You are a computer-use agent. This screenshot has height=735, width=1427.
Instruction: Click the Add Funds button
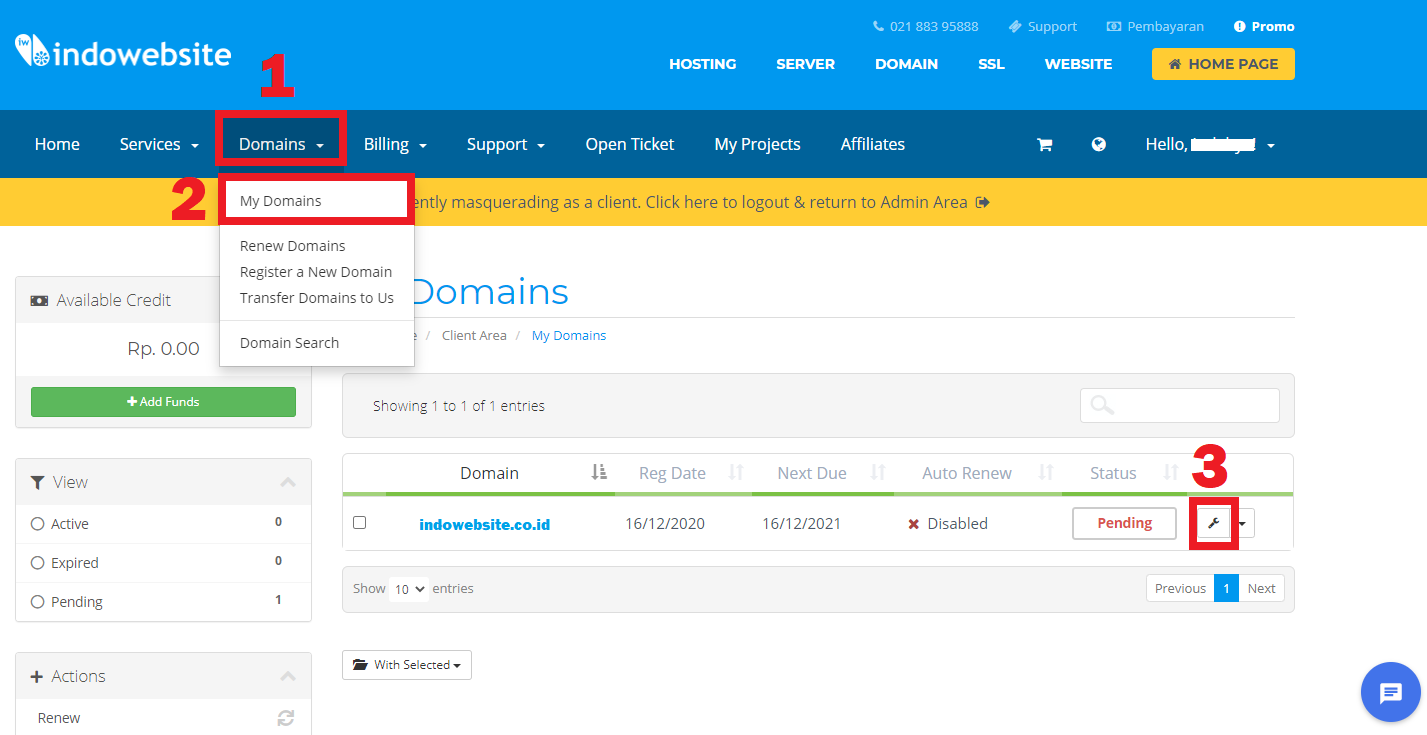[163, 401]
